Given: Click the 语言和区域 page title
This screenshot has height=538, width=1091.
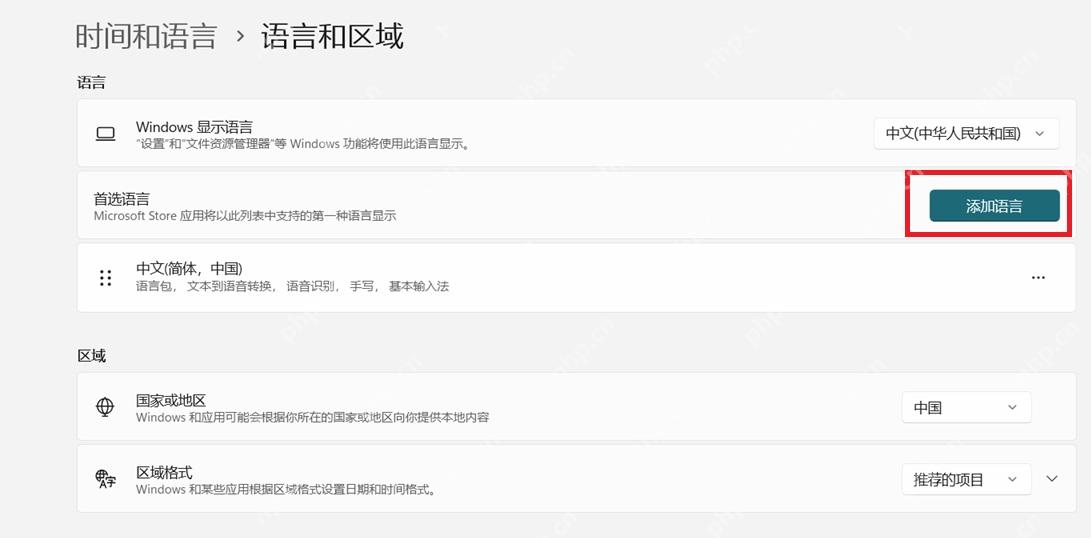Looking at the screenshot, I should 333,36.
